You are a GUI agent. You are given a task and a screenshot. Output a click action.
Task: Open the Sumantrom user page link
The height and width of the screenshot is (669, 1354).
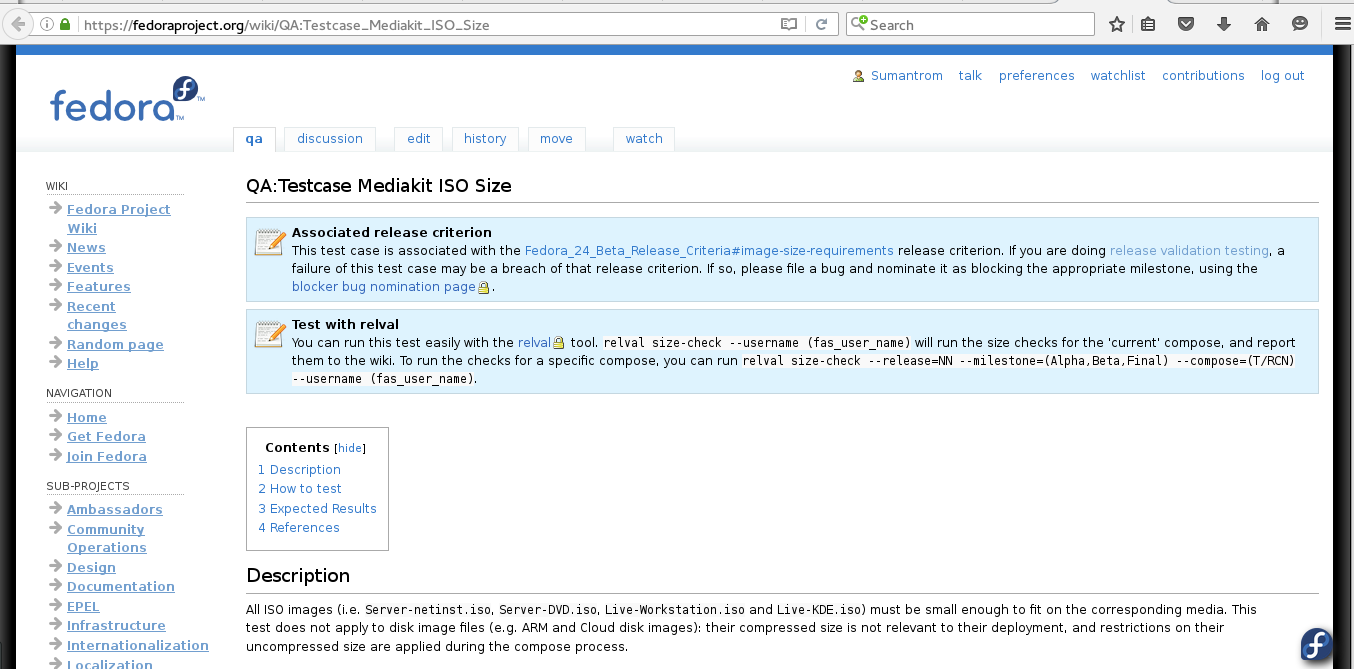coord(907,76)
